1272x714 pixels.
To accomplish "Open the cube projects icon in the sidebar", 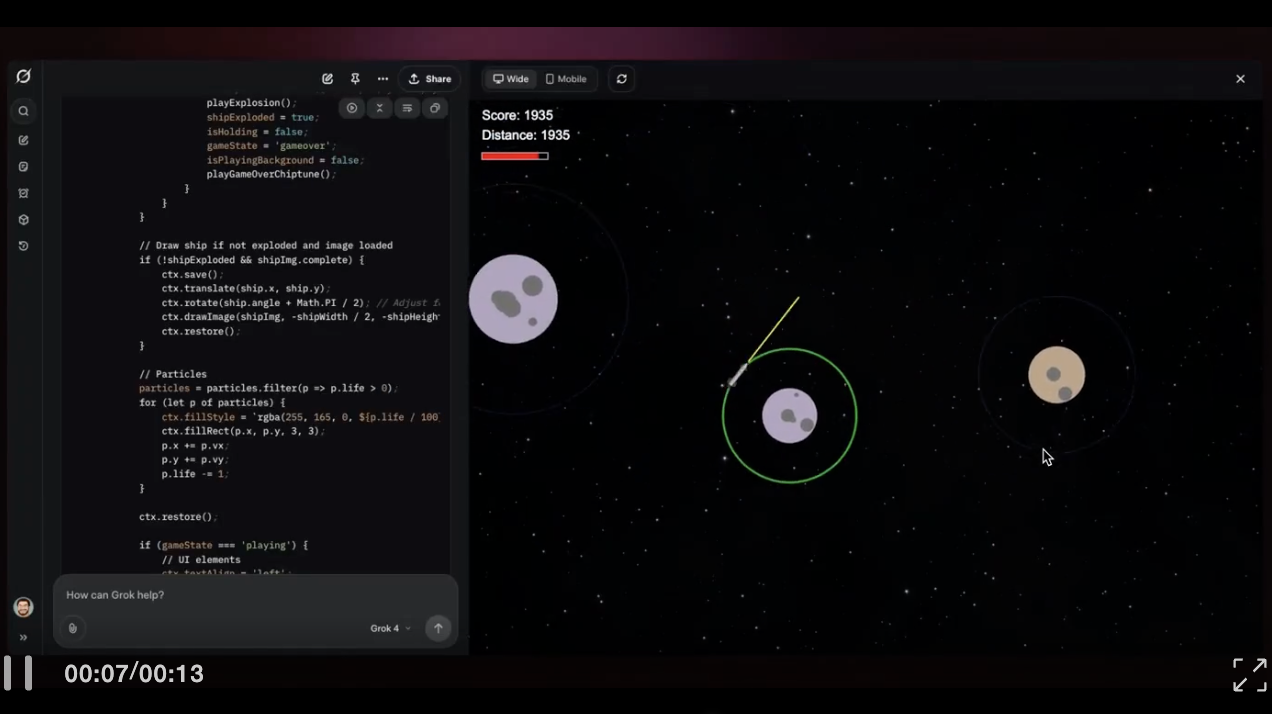I will pyautogui.click(x=24, y=219).
